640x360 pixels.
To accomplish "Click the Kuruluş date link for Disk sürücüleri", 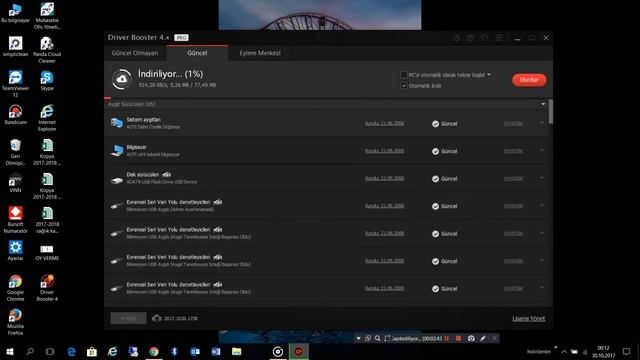I will [384, 178].
